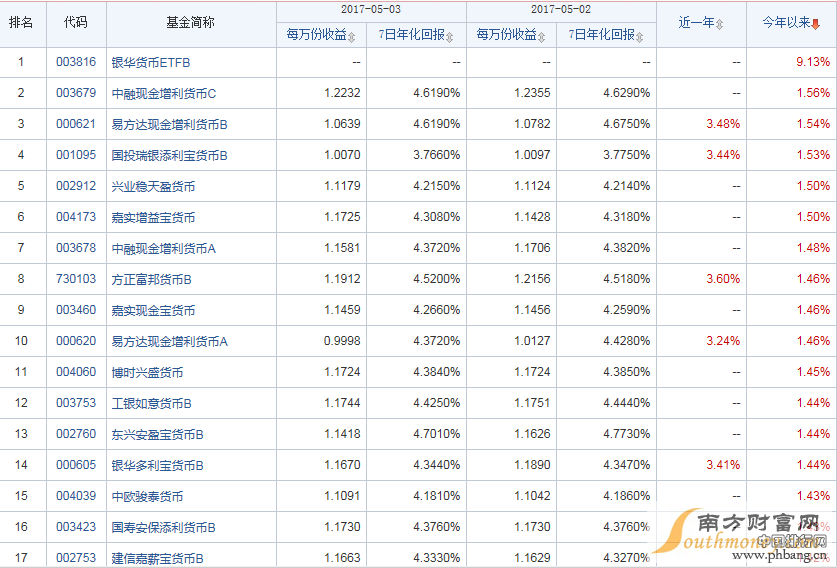The height and width of the screenshot is (568, 837).
Task: Click the 3.48% one-year return value
Action: 723,124
